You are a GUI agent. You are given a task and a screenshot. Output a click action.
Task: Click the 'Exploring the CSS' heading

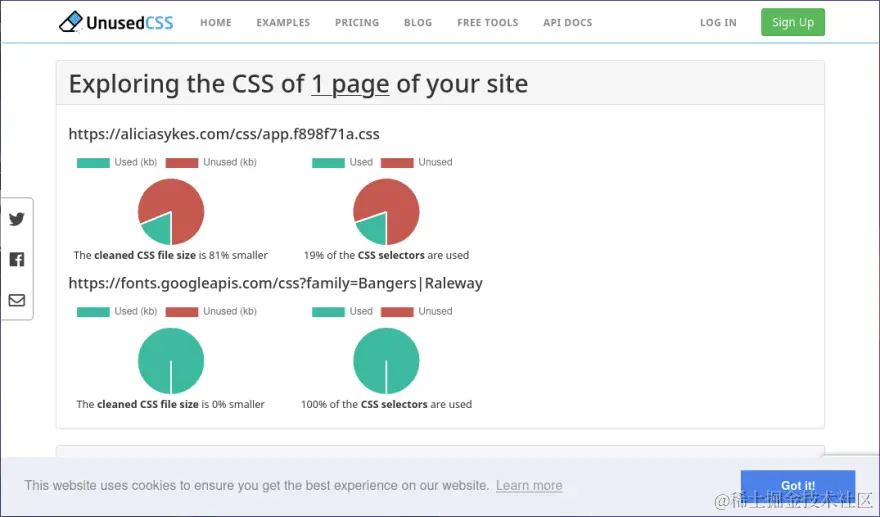(298, 84)
